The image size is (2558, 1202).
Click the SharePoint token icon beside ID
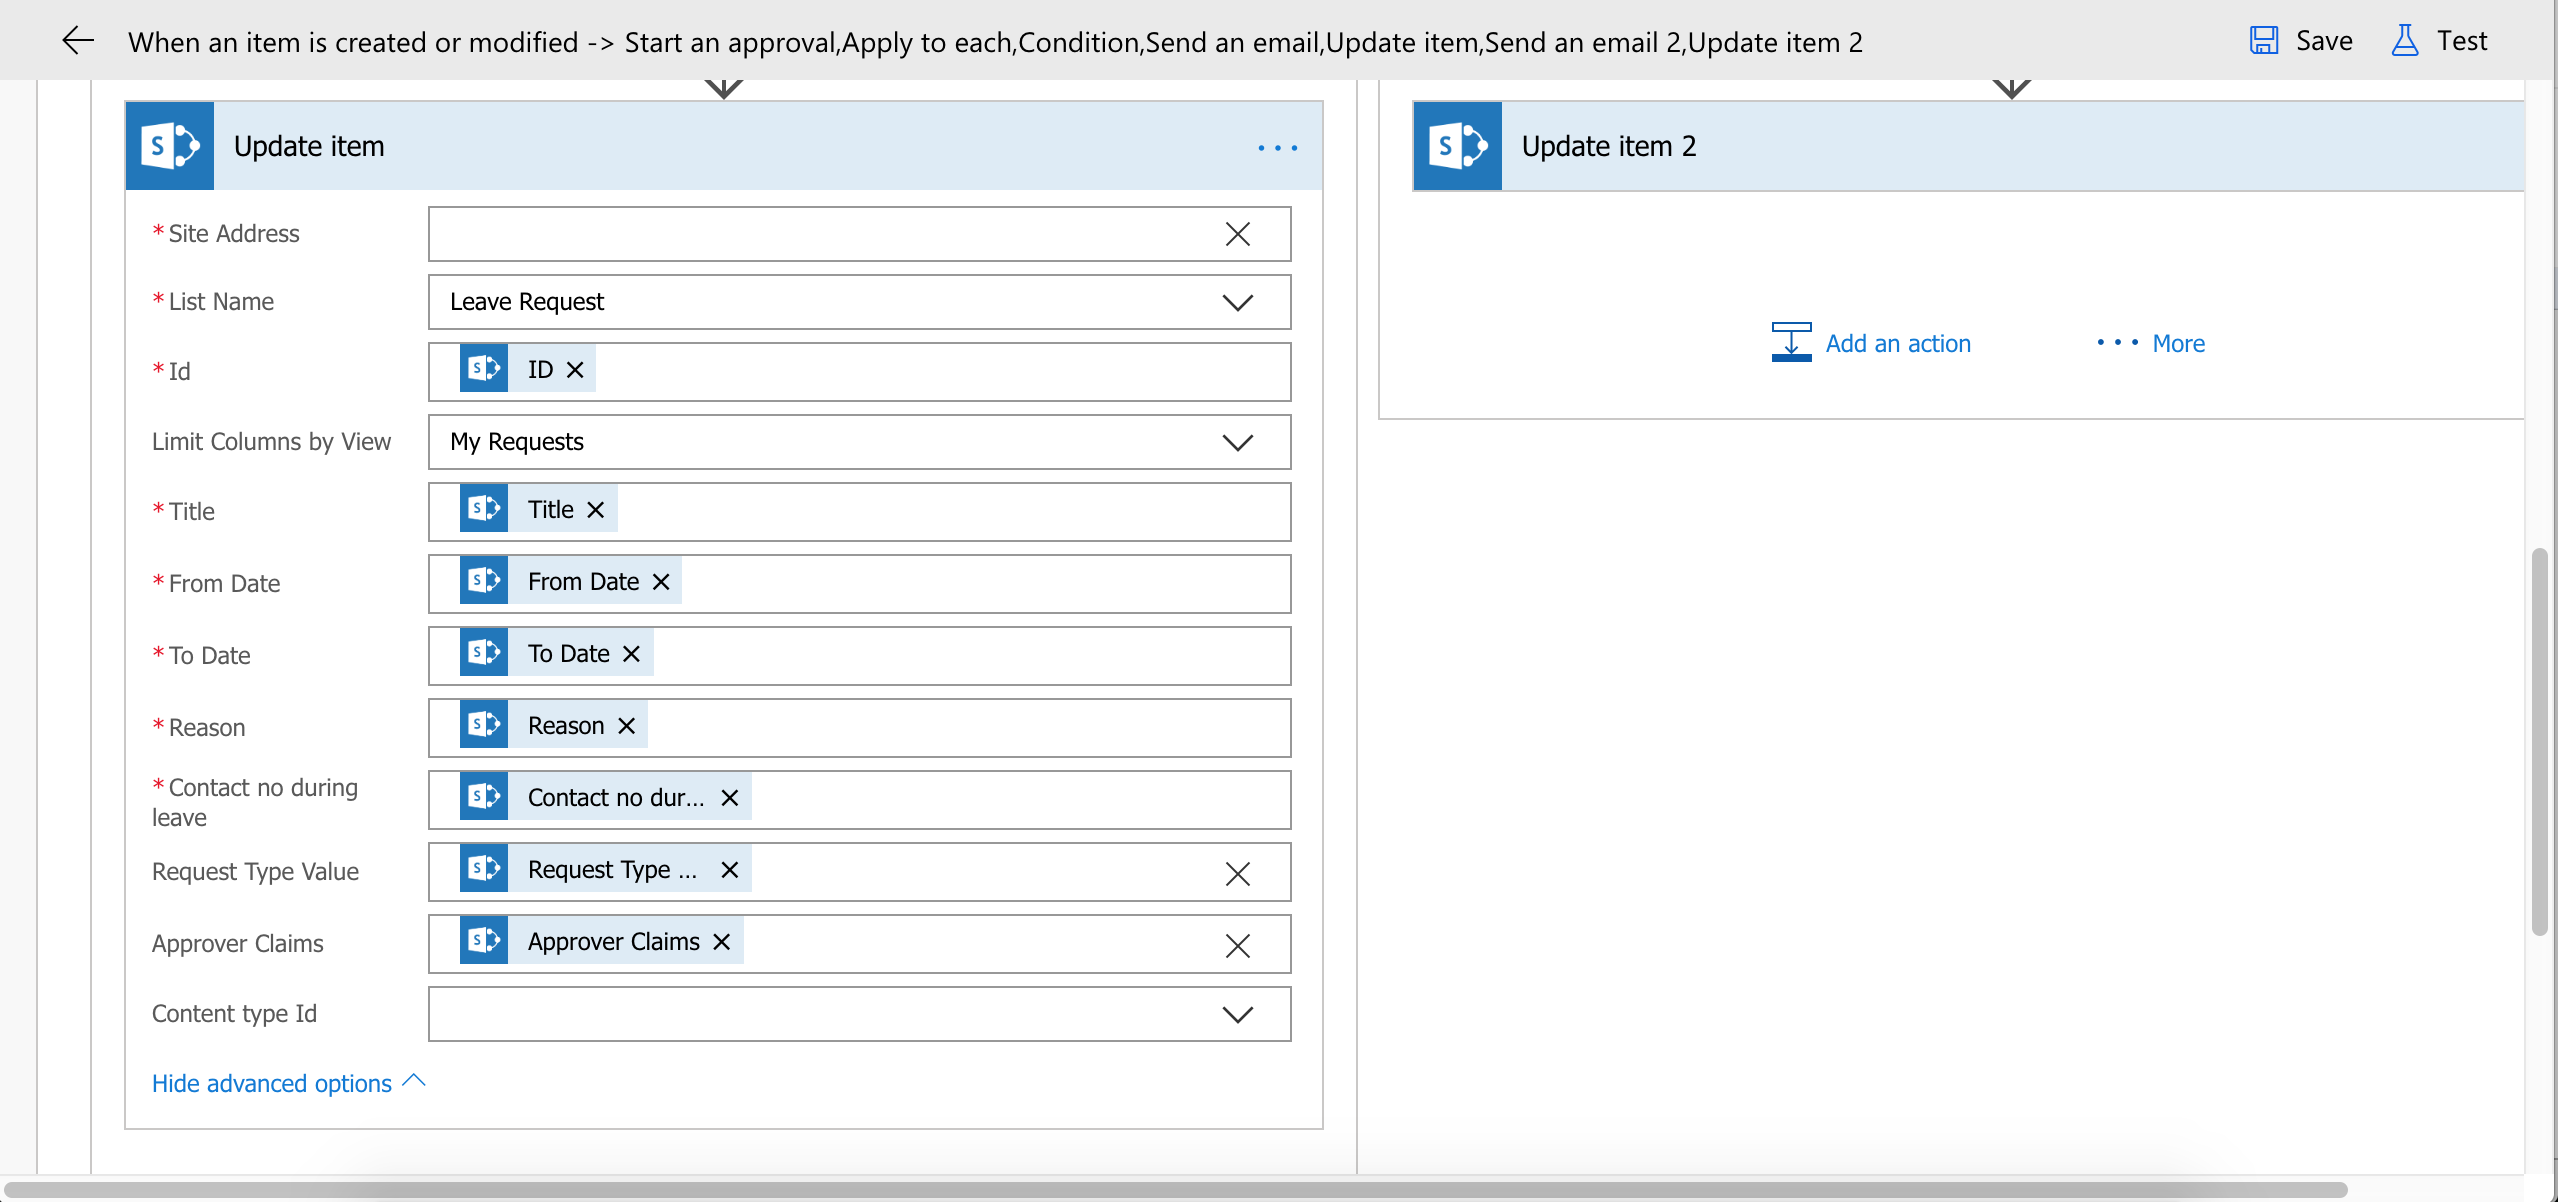486,367
